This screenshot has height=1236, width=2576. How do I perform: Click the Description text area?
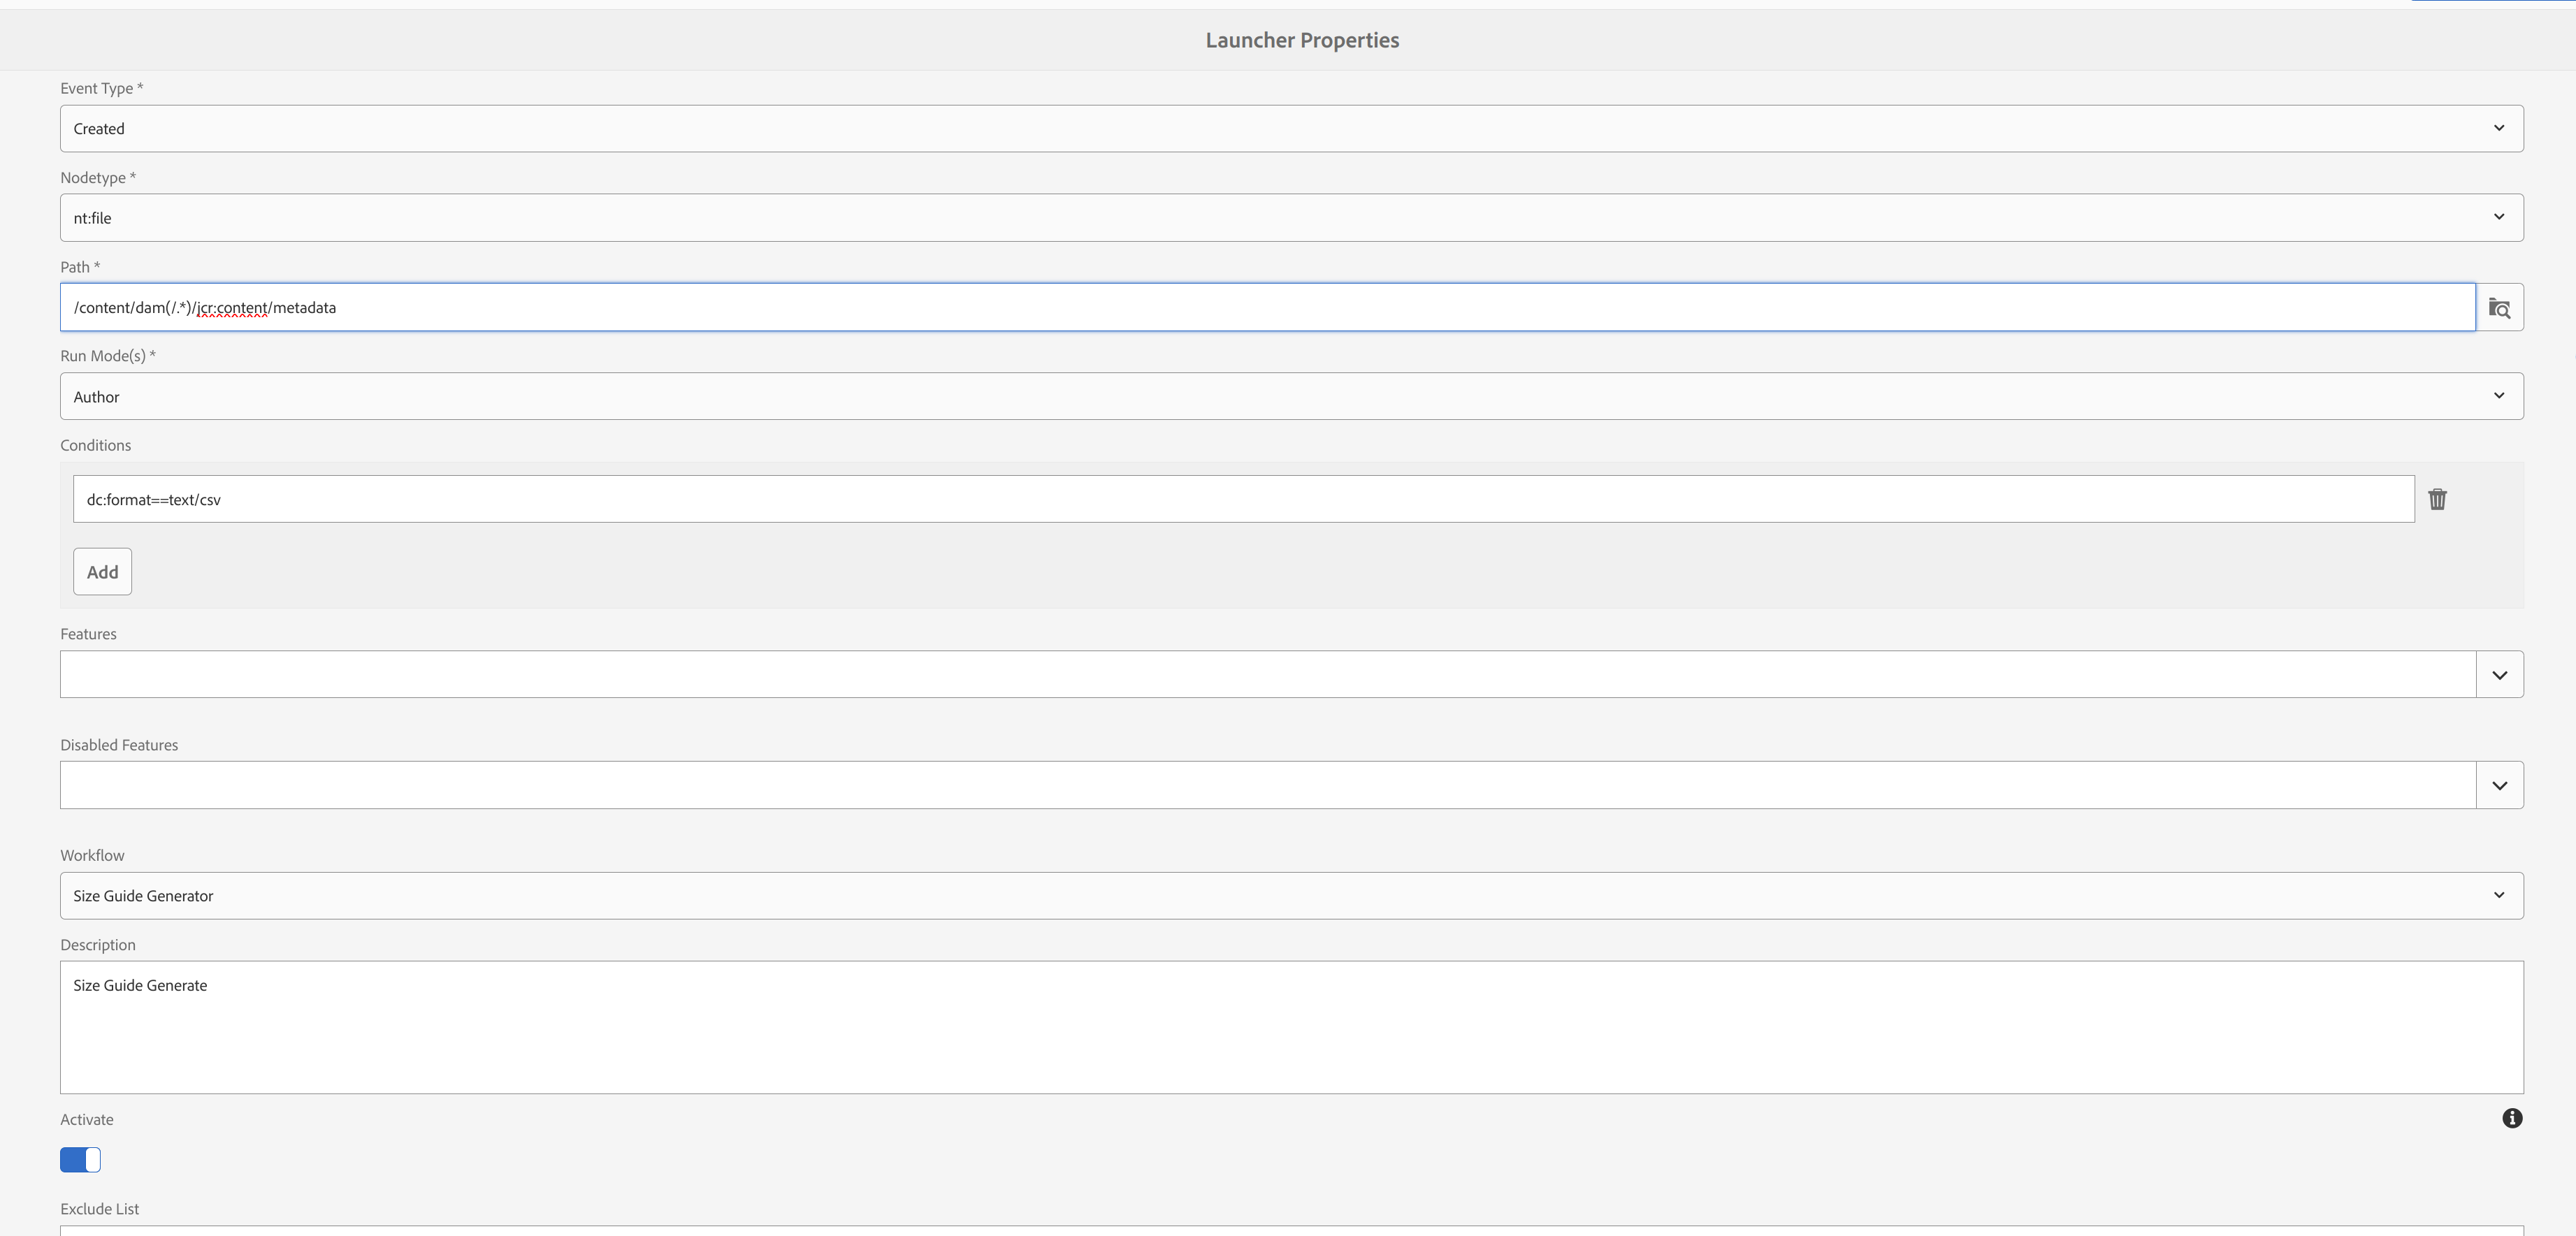[1290, 1027]
